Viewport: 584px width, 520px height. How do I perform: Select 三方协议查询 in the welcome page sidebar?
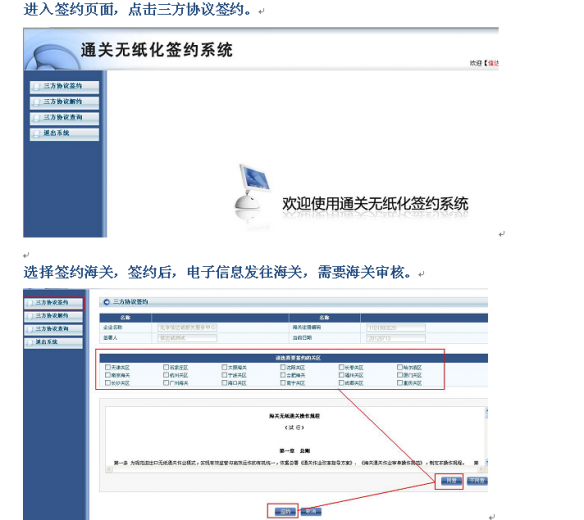pyautogui.click(x=64, y=118)
